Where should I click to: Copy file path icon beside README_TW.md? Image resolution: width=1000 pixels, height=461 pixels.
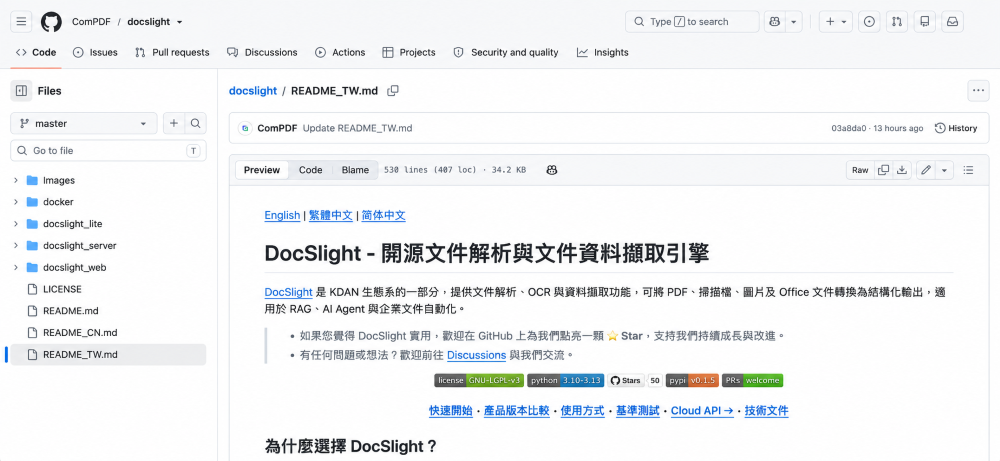tap(393, 91)
